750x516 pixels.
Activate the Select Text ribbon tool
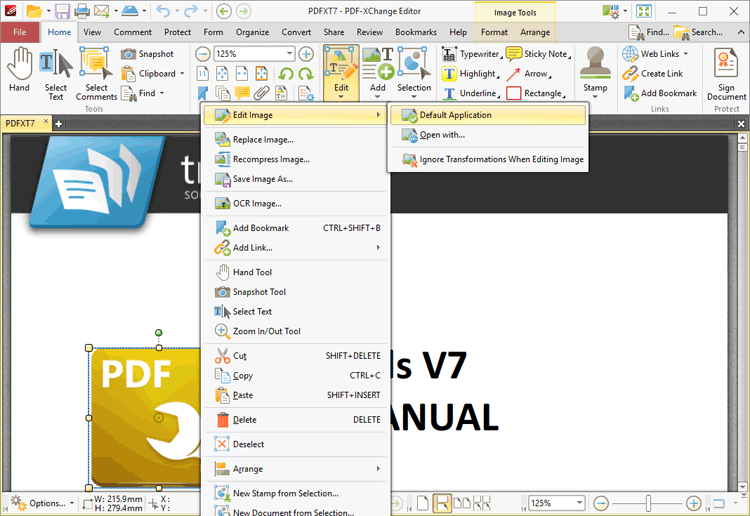(55, 74)
